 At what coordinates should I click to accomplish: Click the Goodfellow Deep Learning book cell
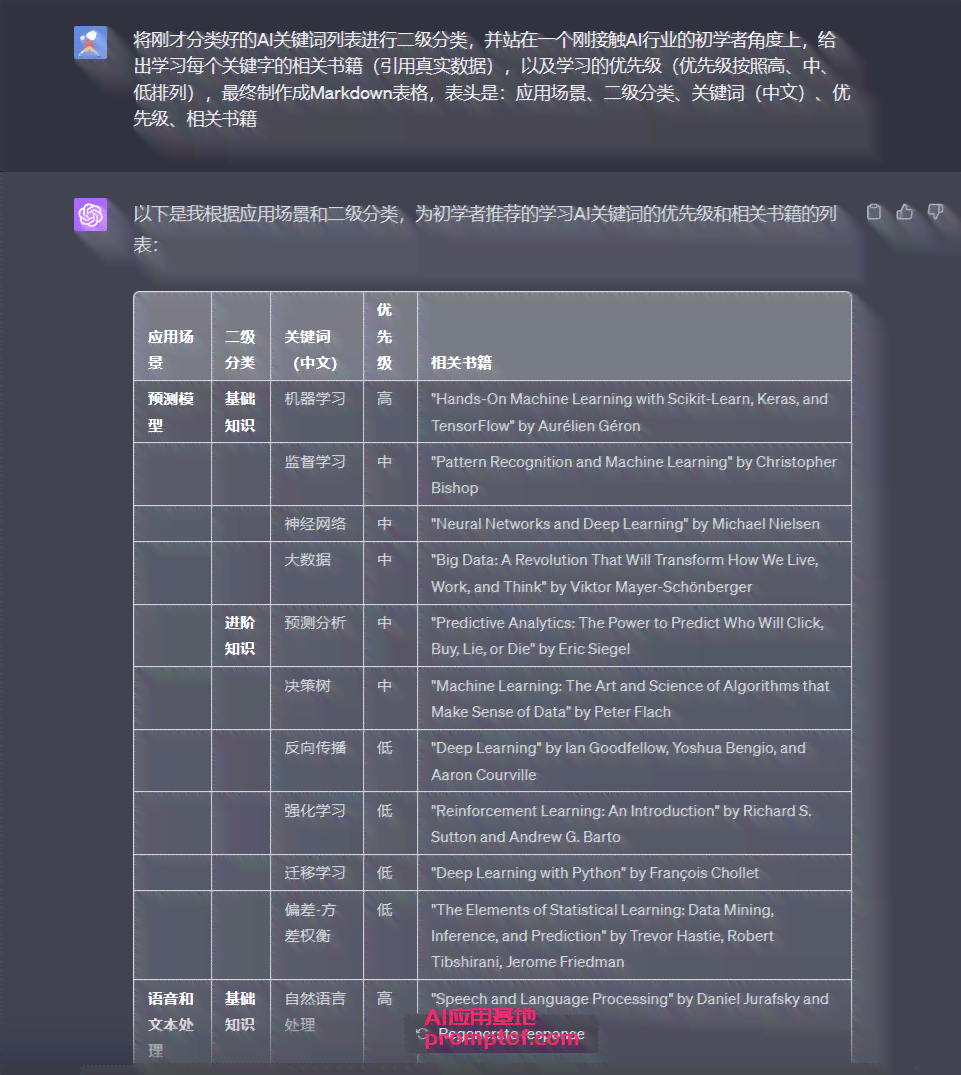tap(634, 761)
